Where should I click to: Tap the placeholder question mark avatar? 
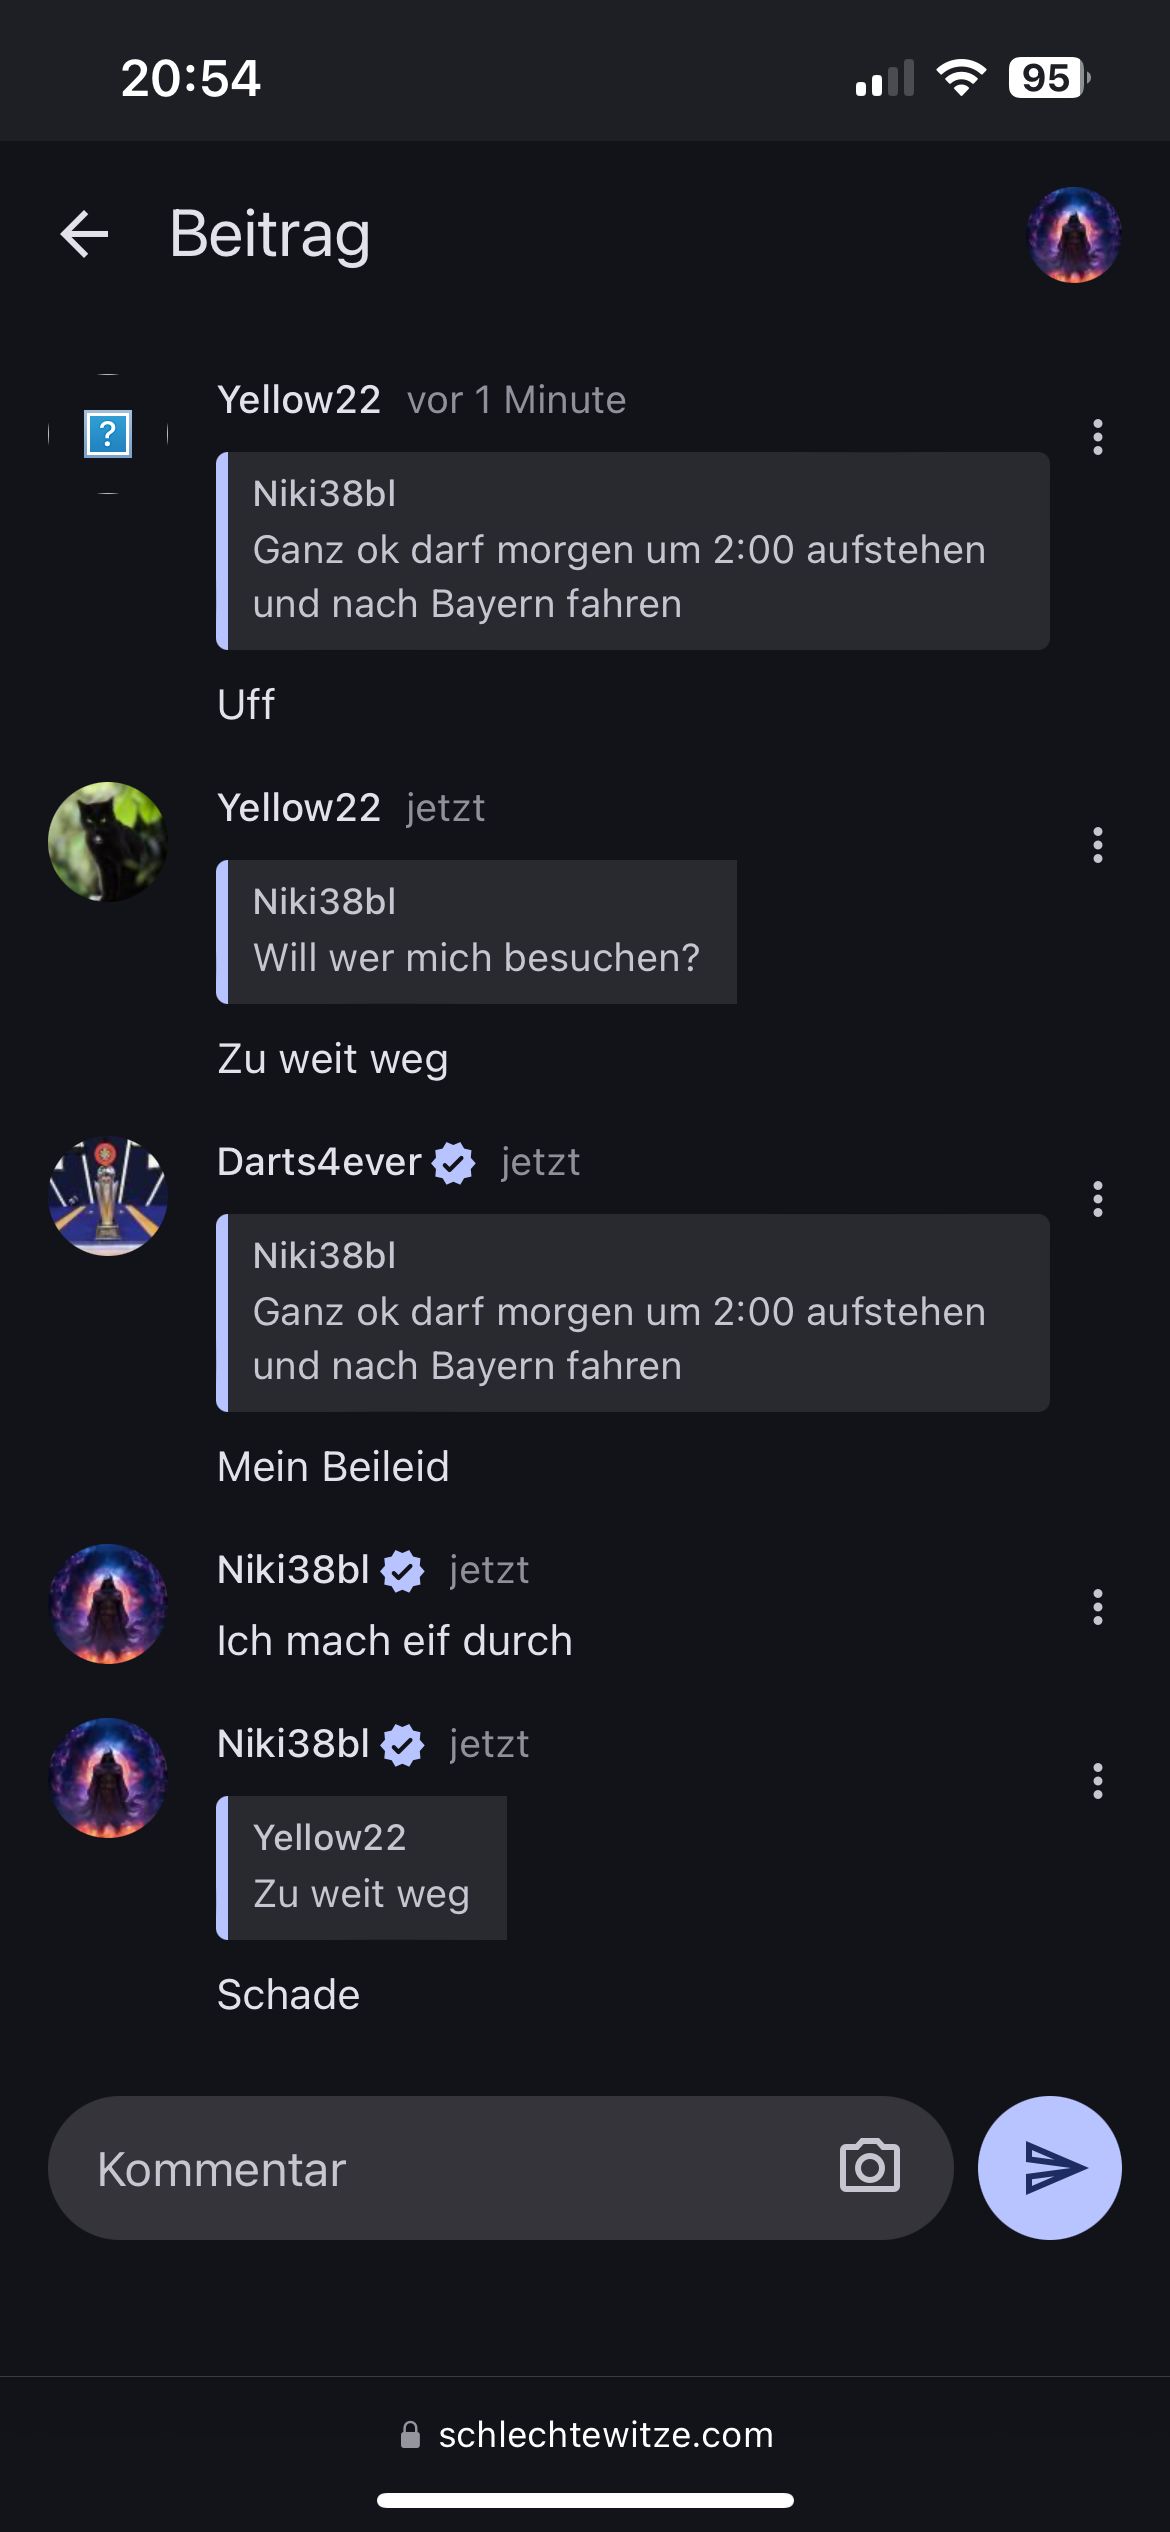[108, 434]
